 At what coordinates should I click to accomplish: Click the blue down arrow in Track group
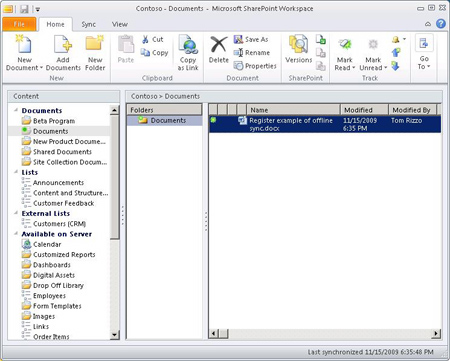click(x=395, y=66)
